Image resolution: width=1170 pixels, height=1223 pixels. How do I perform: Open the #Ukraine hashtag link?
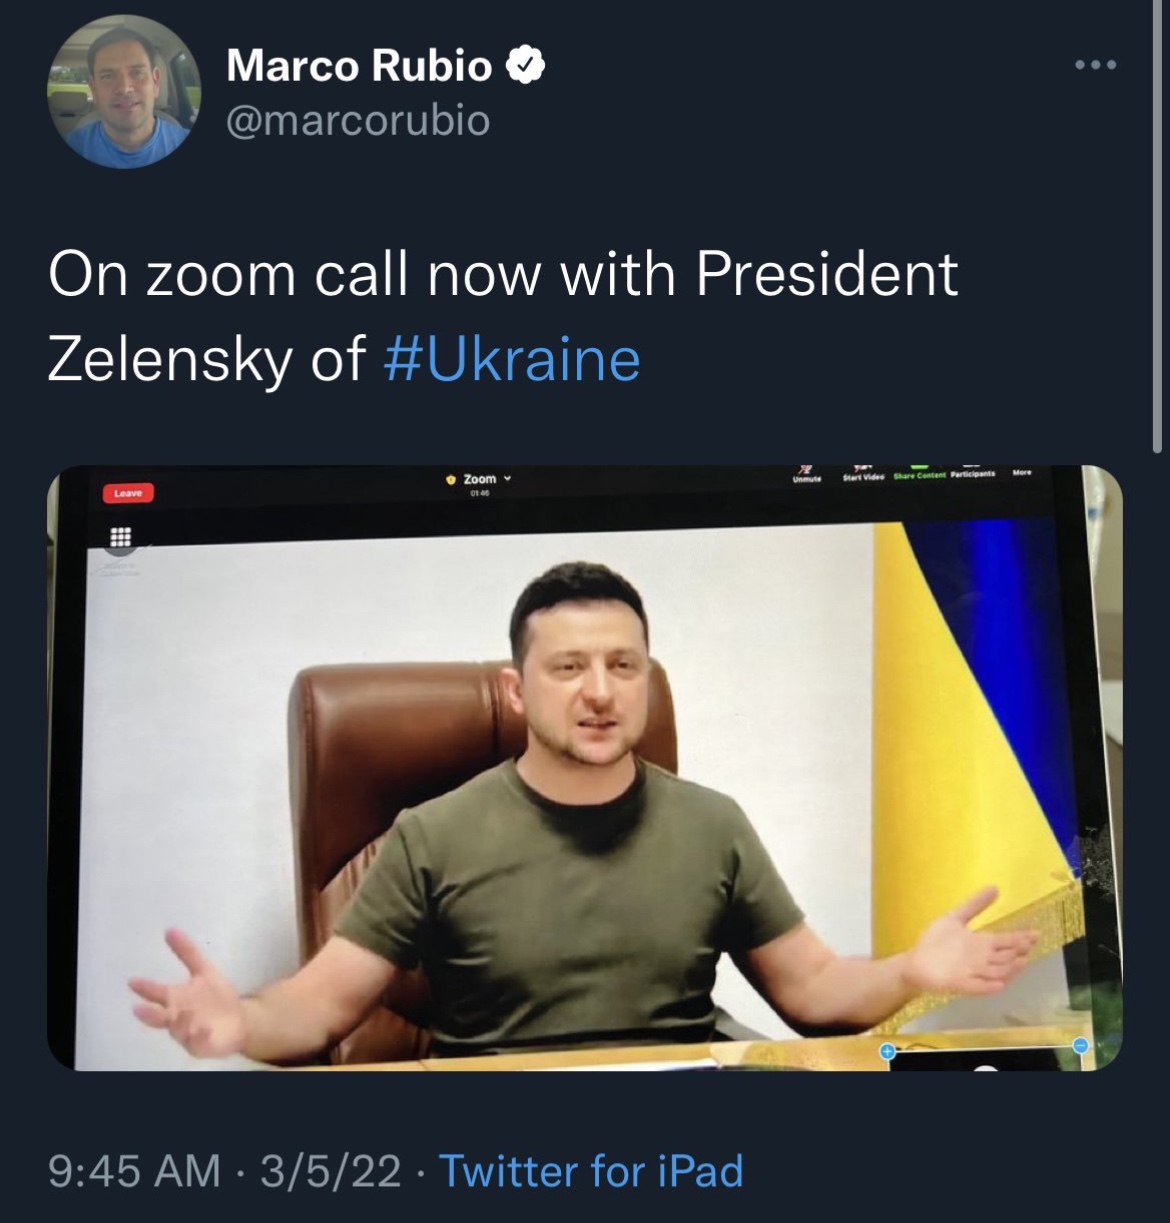(512, 358)
